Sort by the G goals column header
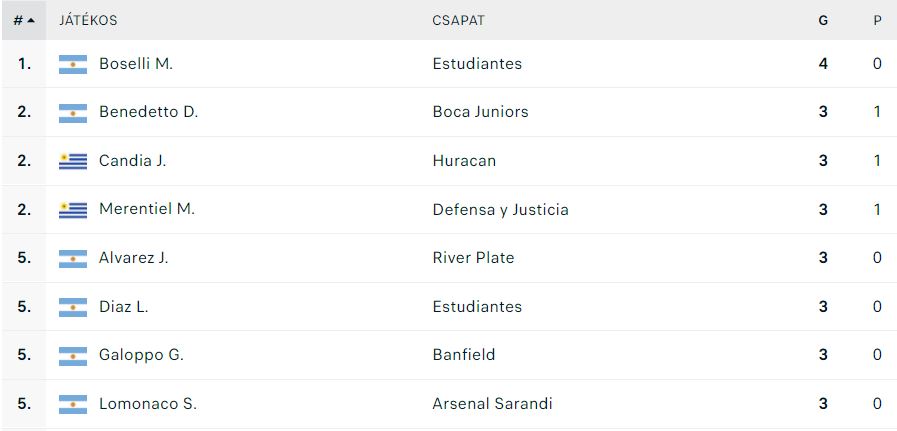 (x=823, y=20)
